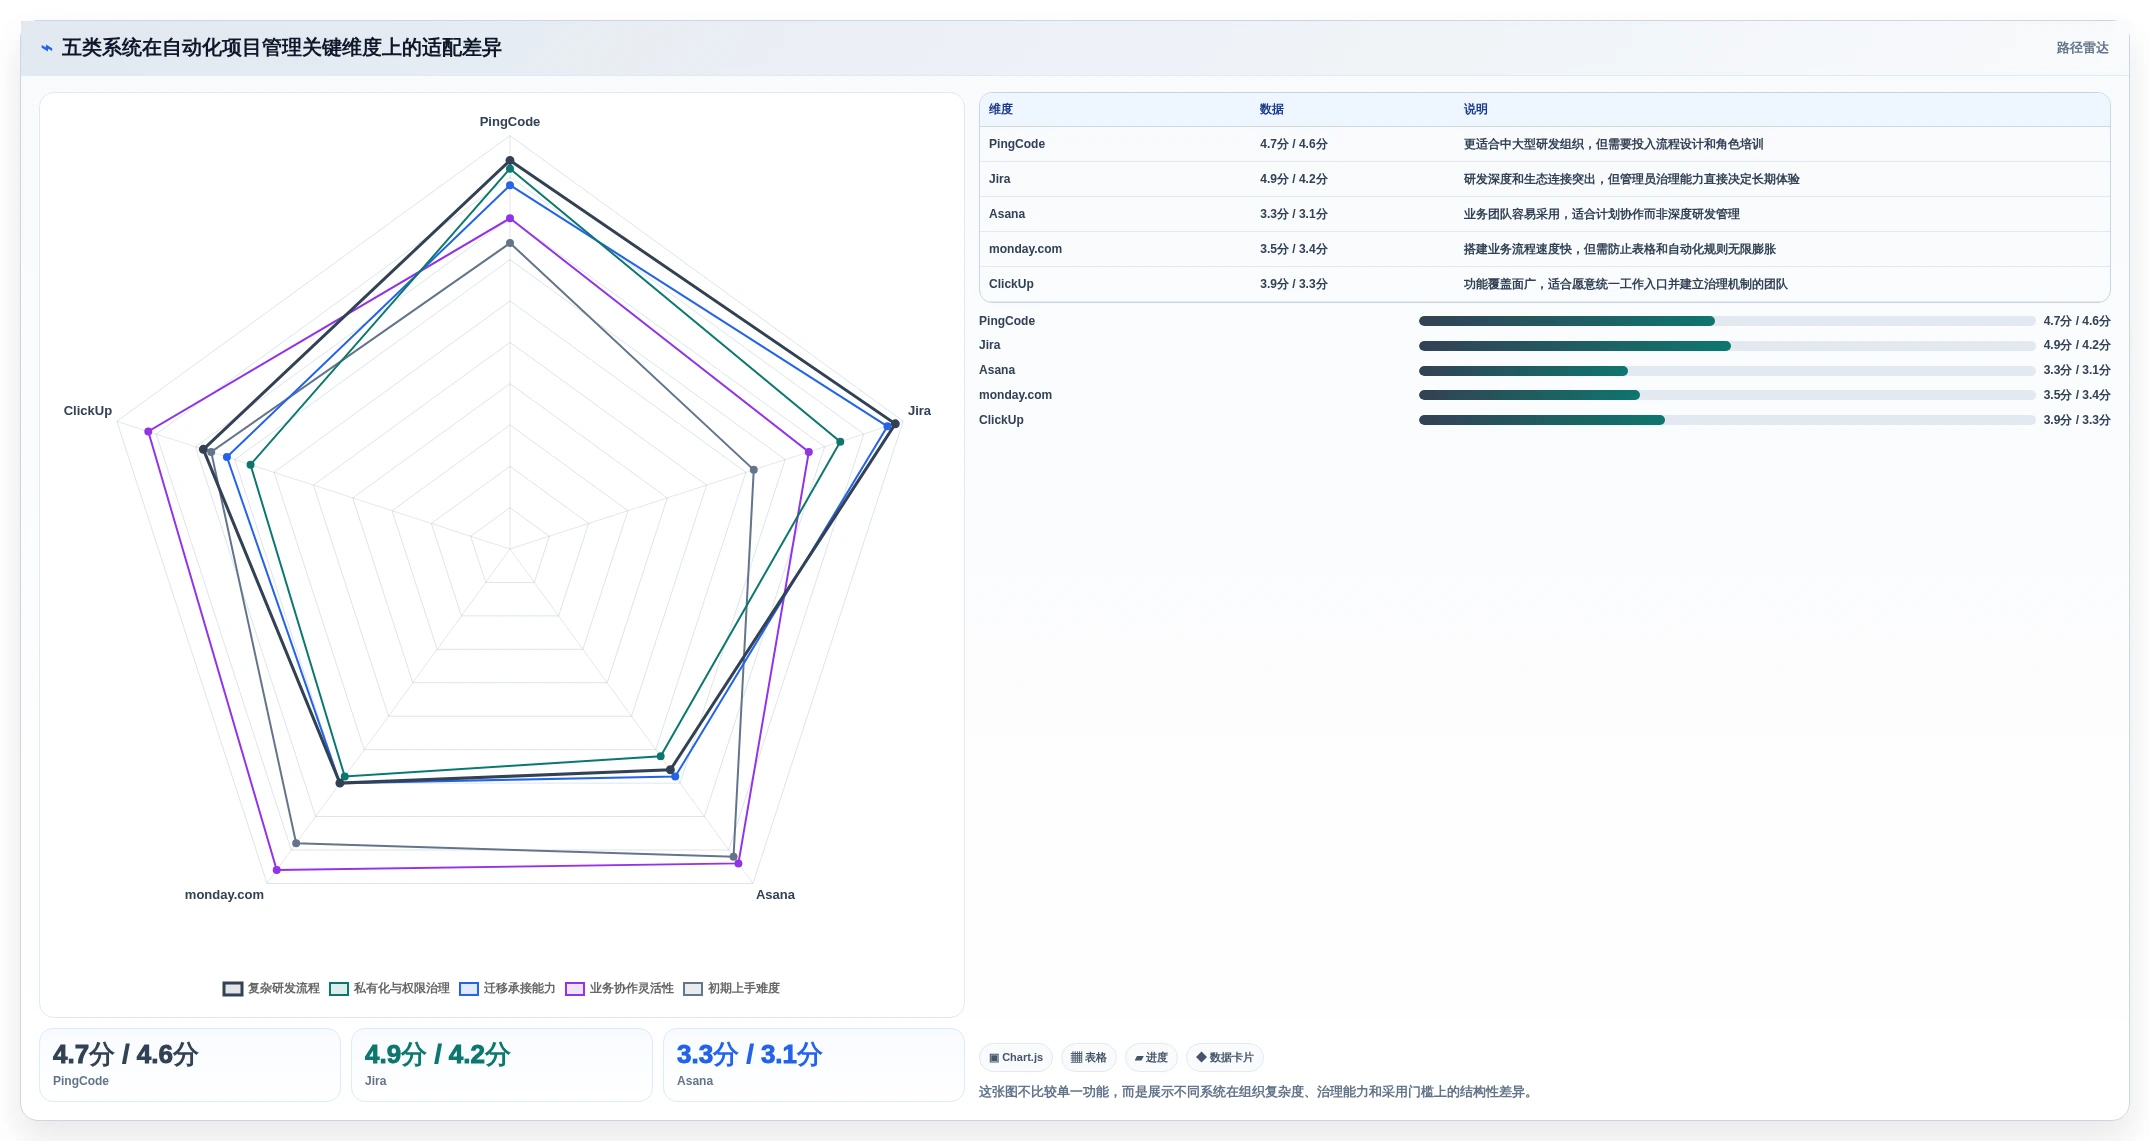Viewport: 2150px width, 1141px height.
Task: Click the PingCode label beside its progress bar
Action: point(1007,321)
